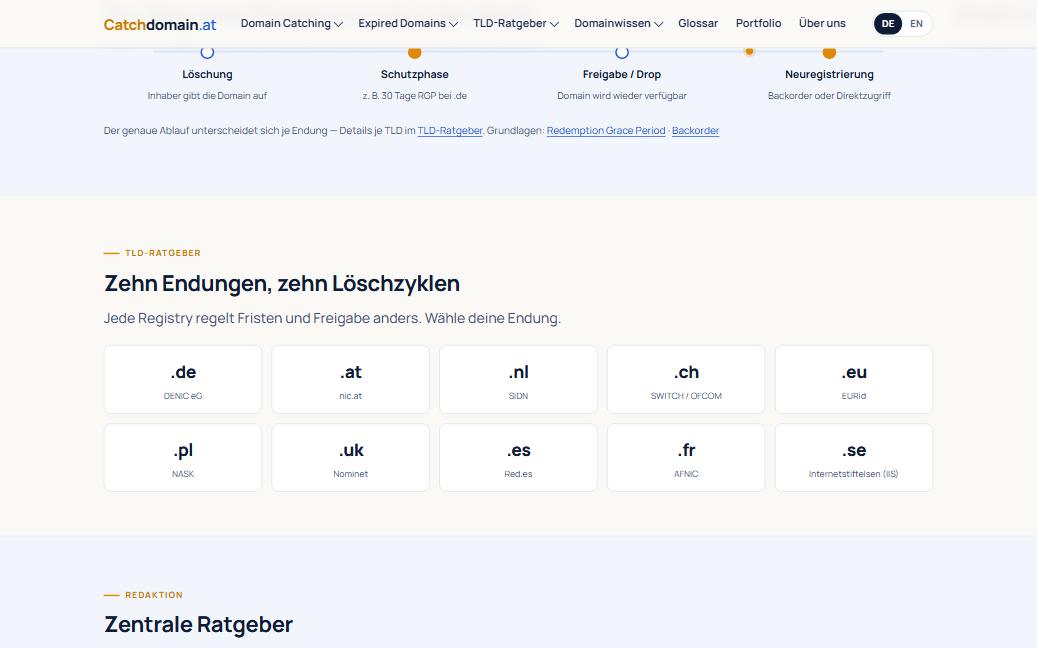
Task: Select the .at nic.at card
Action: 351,380
